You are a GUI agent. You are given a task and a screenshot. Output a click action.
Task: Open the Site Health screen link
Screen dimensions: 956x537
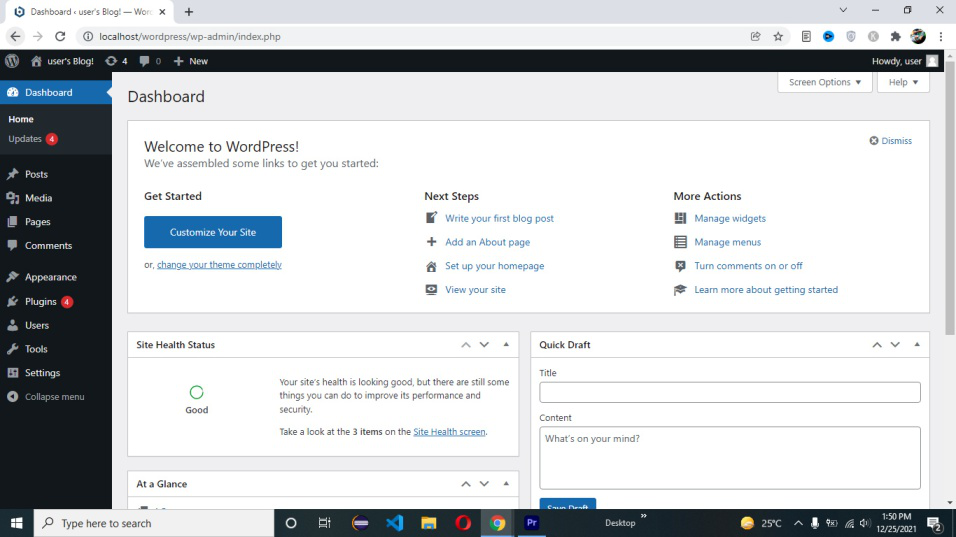[x=449, y=432]
